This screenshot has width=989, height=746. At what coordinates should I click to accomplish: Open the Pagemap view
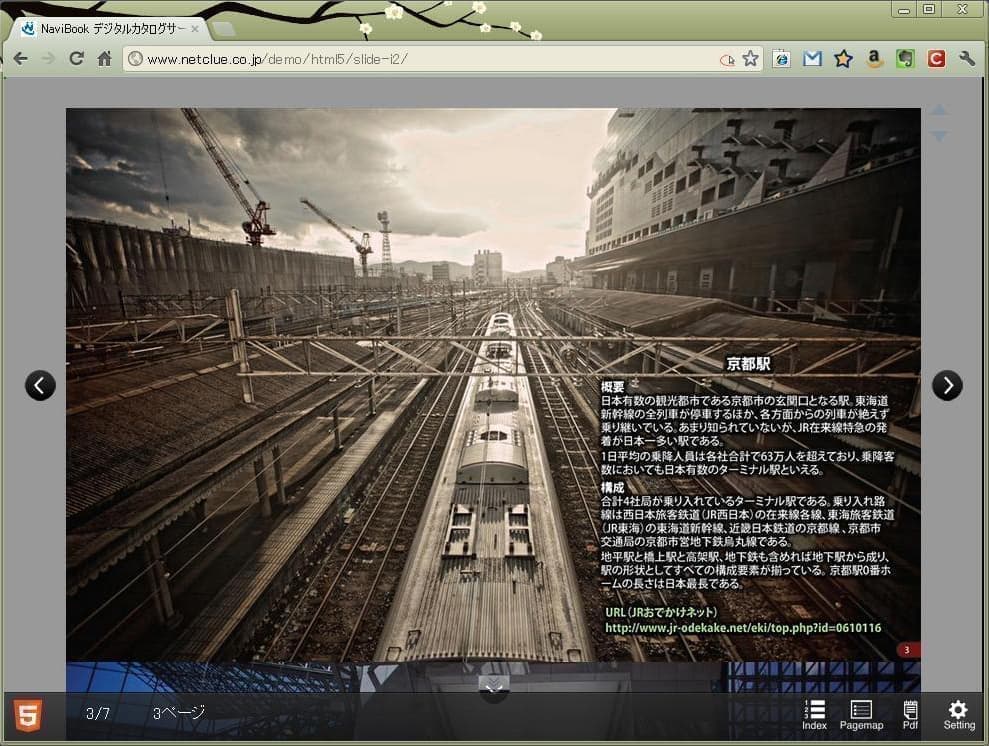click(861, 714)
